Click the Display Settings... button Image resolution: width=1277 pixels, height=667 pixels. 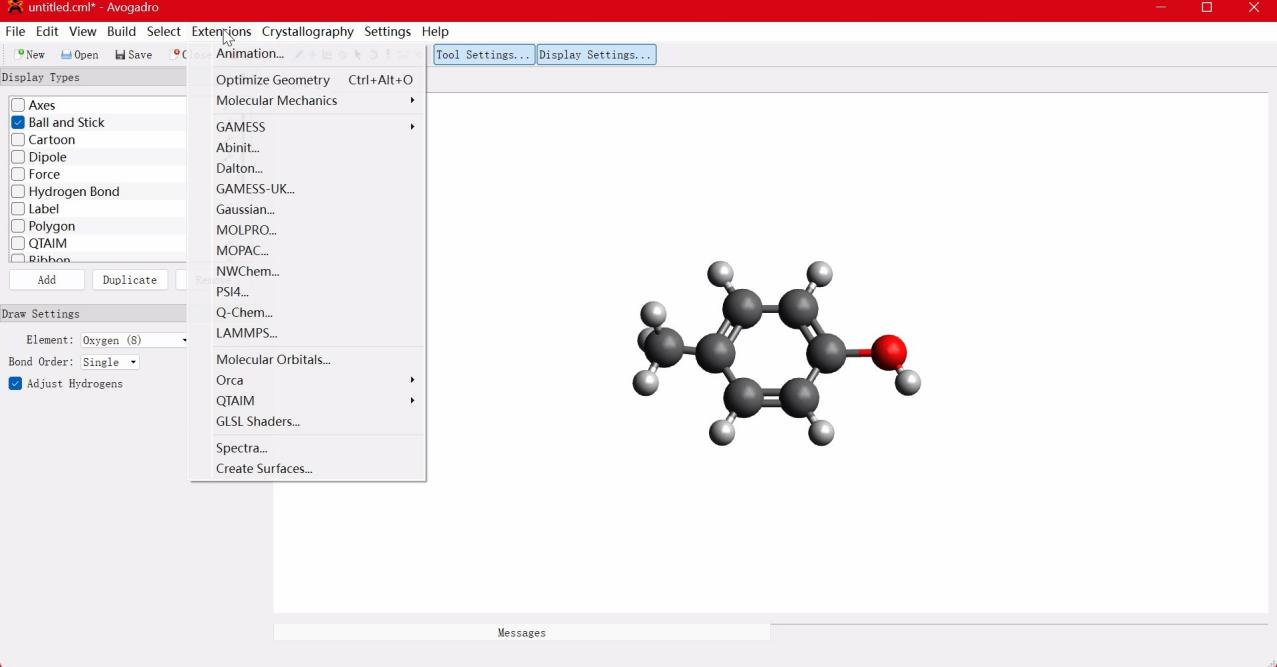(x=596, y=55)
